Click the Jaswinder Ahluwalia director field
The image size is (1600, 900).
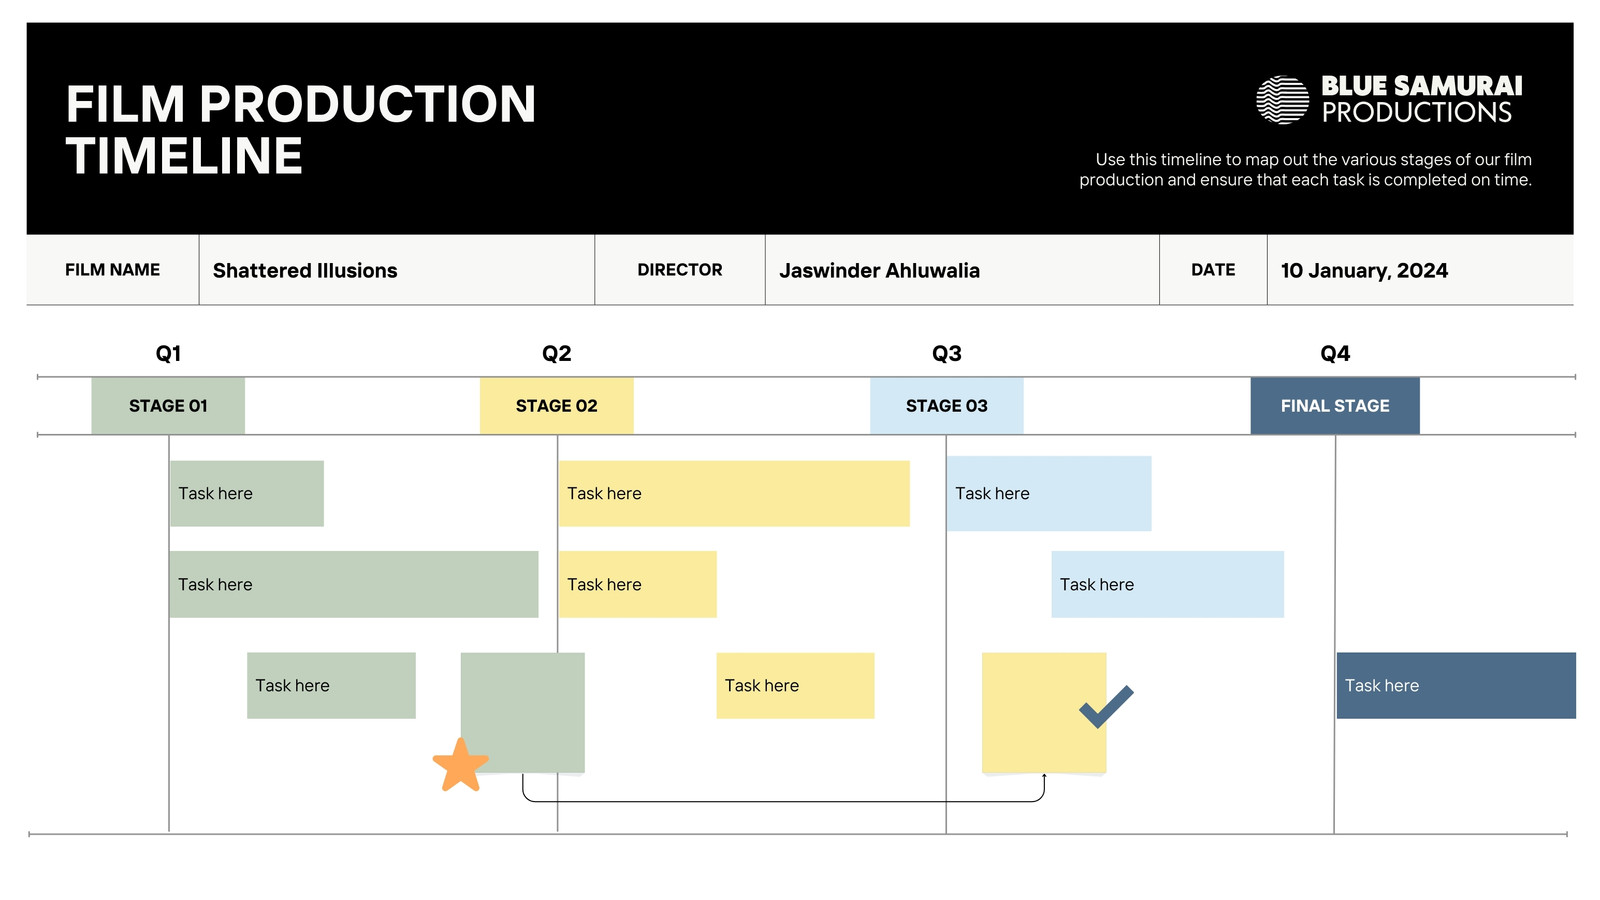[962, 270]
